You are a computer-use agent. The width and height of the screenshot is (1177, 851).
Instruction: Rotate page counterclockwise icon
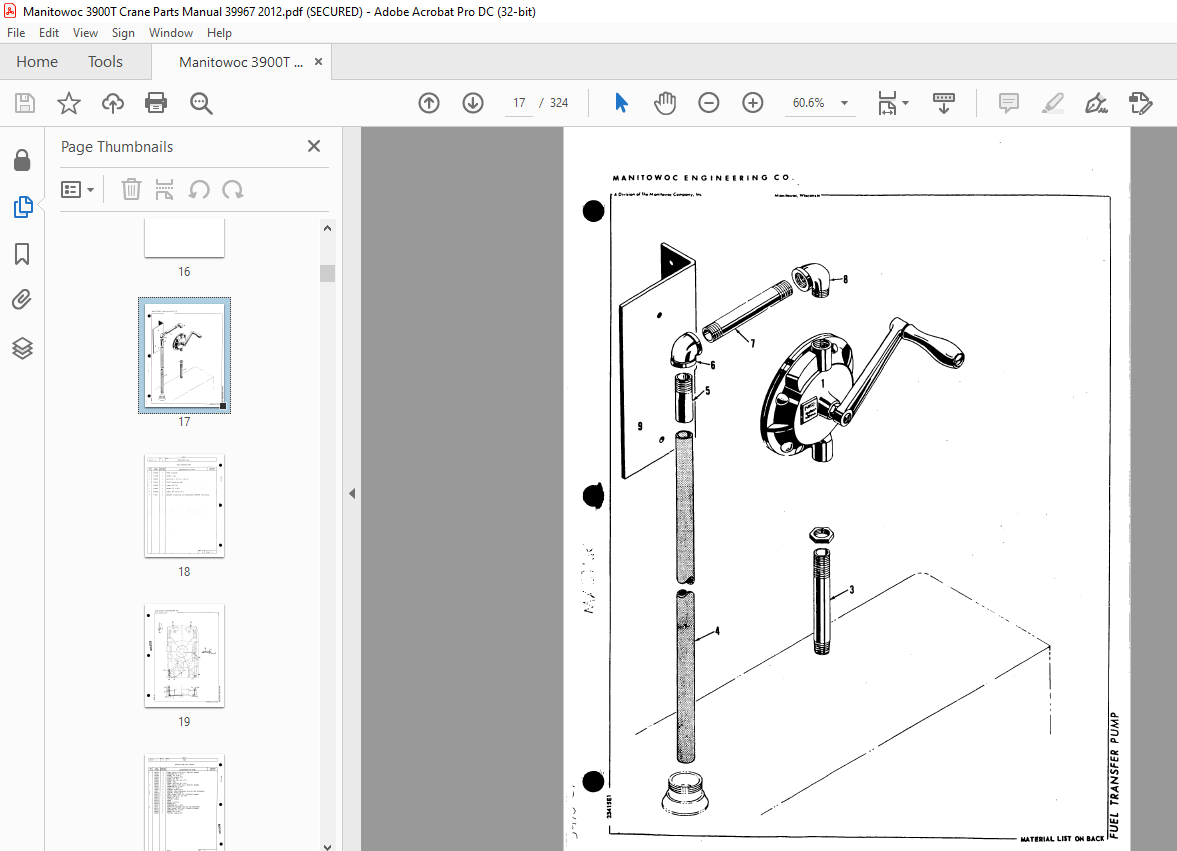point(199,189)
